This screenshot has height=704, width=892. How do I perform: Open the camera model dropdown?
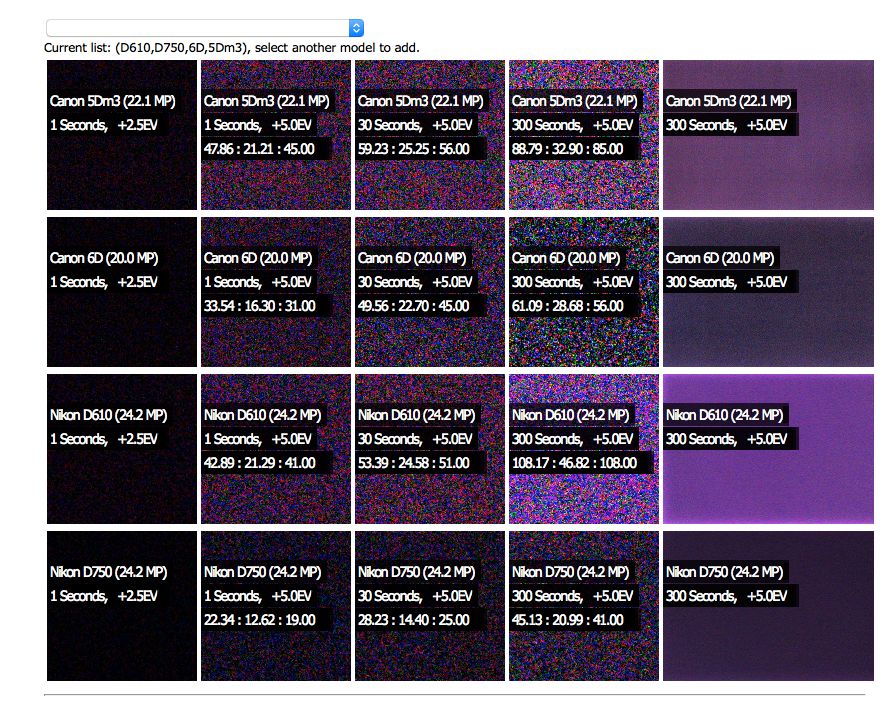(x=205, y=28)
